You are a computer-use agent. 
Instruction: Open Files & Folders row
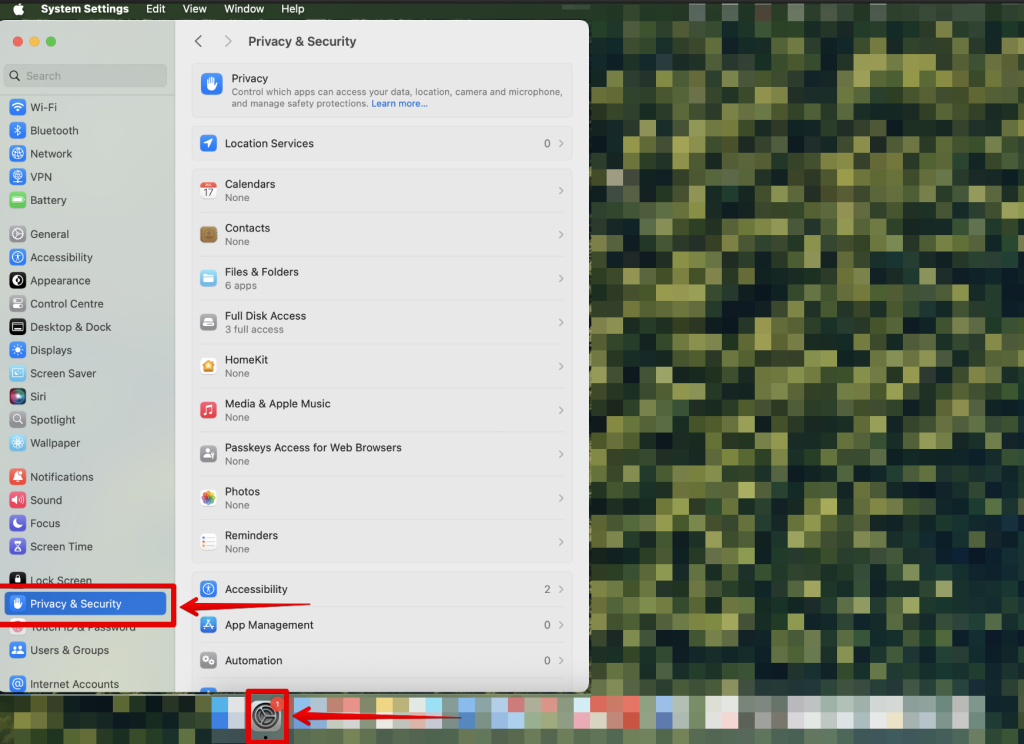tap(382, 278)
